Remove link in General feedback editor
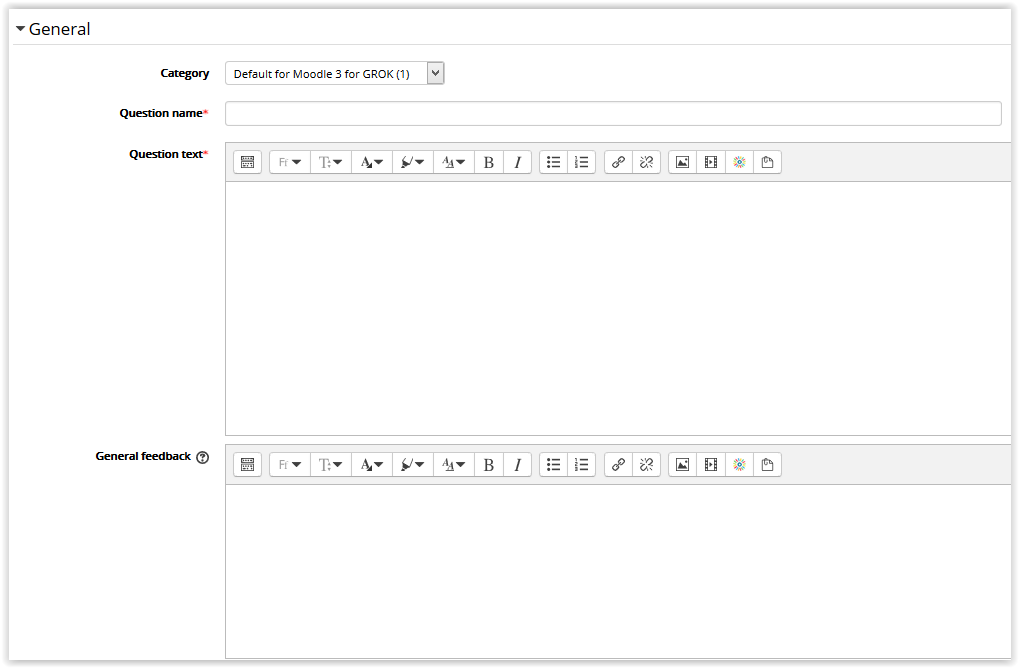The width and height of the screenshot is (1019, 668). click(x=646, y=465)
